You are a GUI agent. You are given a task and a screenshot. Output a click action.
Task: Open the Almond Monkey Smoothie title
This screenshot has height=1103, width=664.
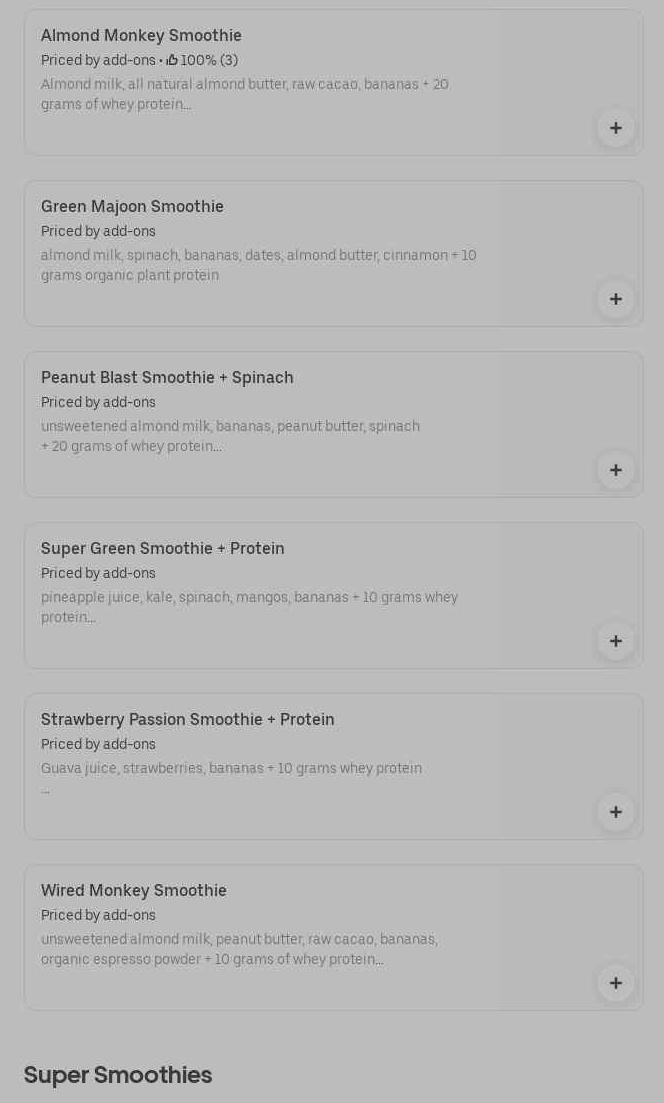(x=141, y=36)
